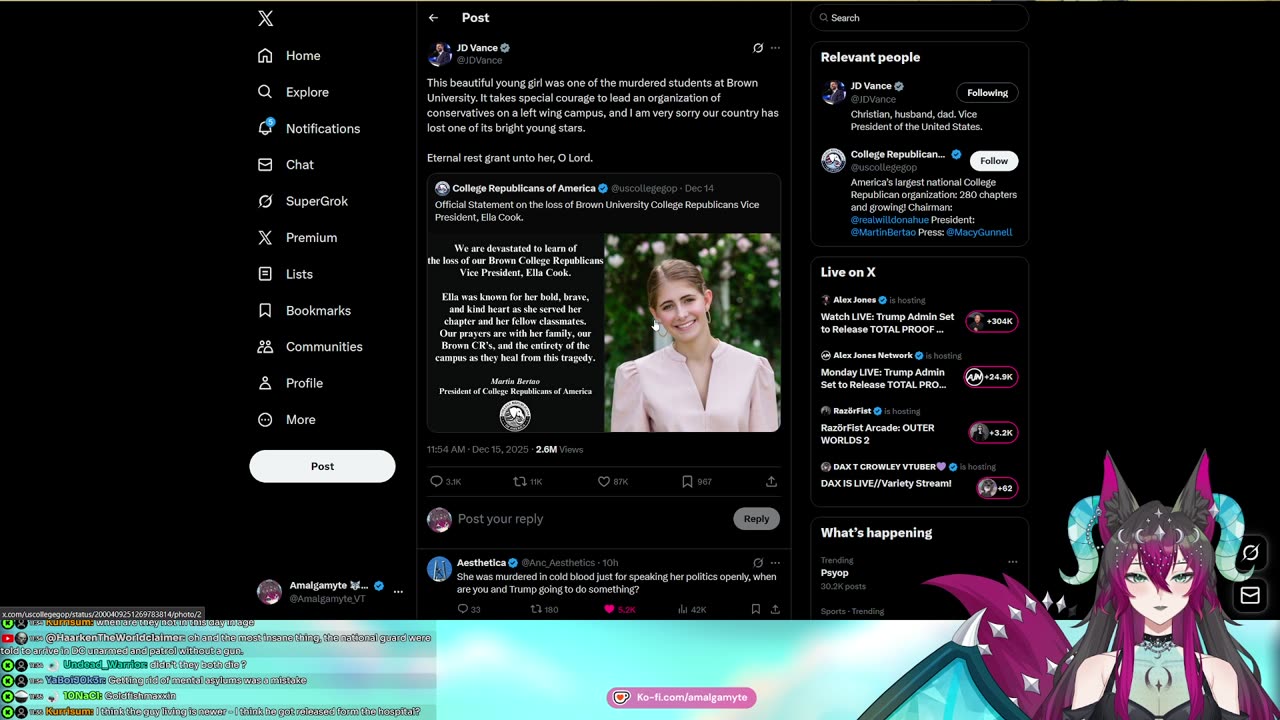Click the Bookmarks sidebar icon

click(x=265, y=310)
